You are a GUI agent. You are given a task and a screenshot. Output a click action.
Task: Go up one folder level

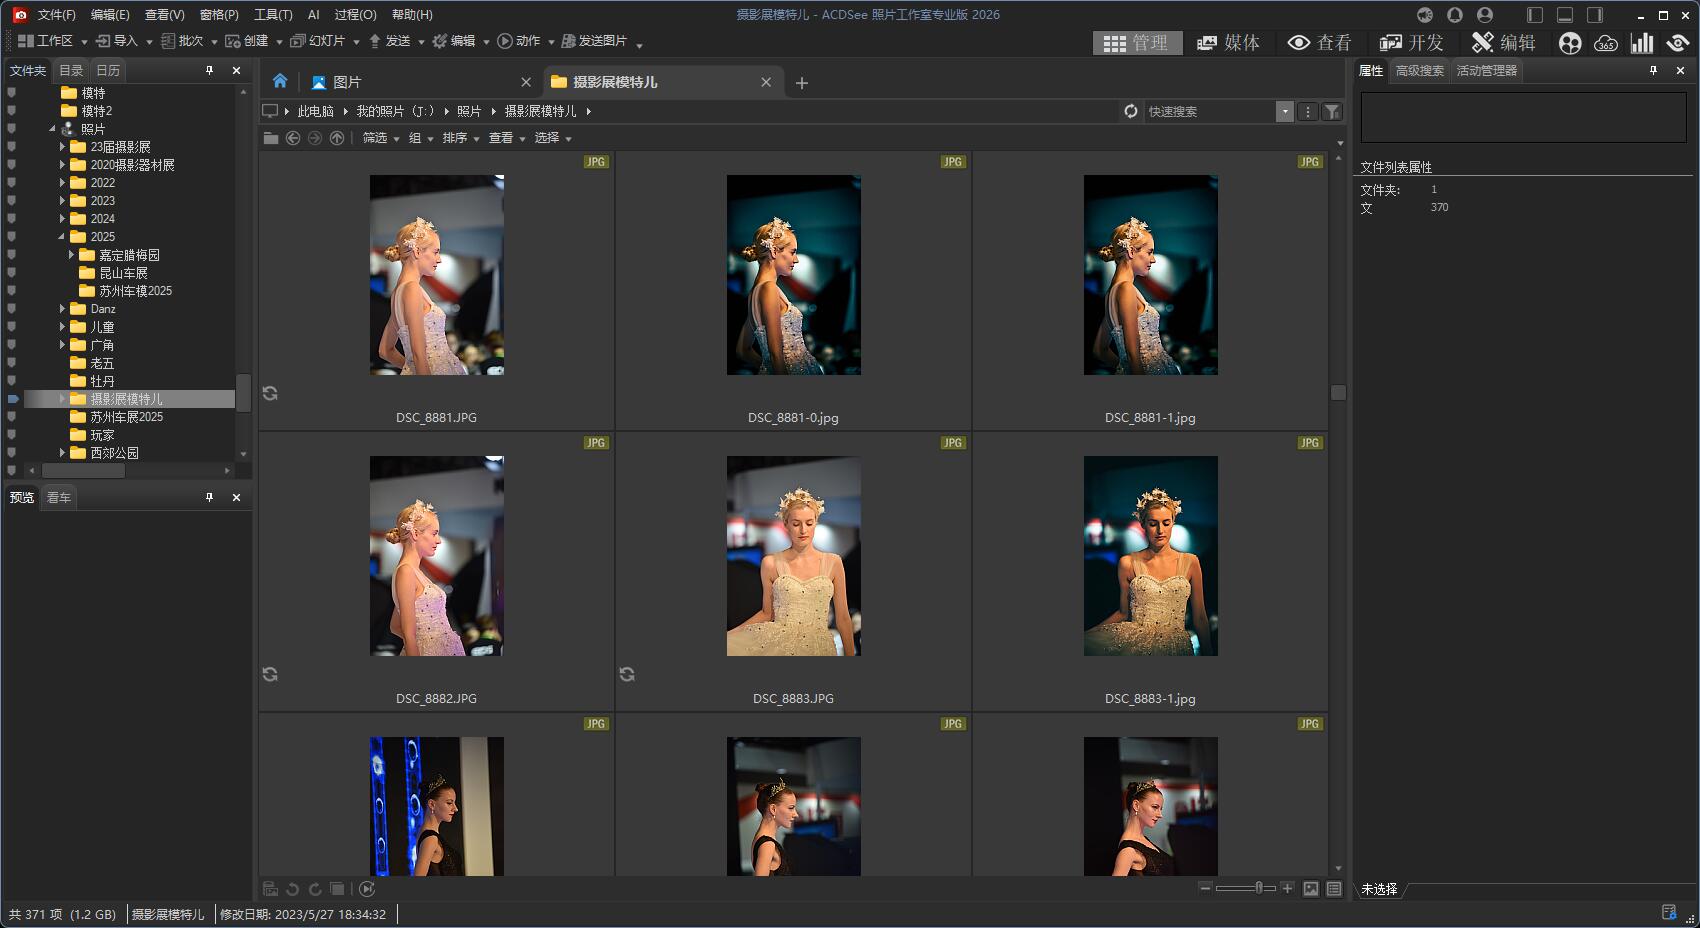(337, 138)
